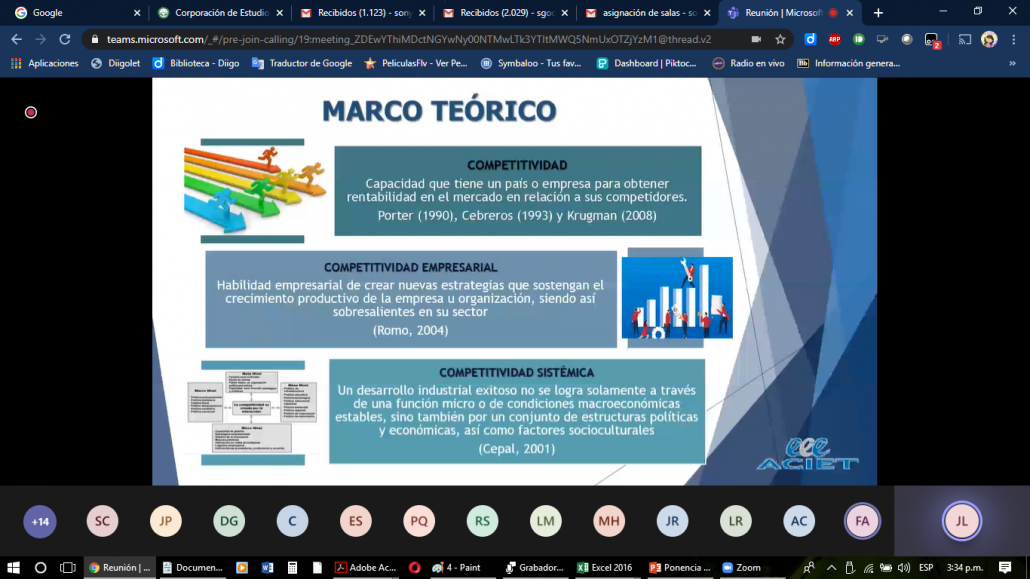Select participant avatar FA

pyautogui.click(x=862, y=521)
